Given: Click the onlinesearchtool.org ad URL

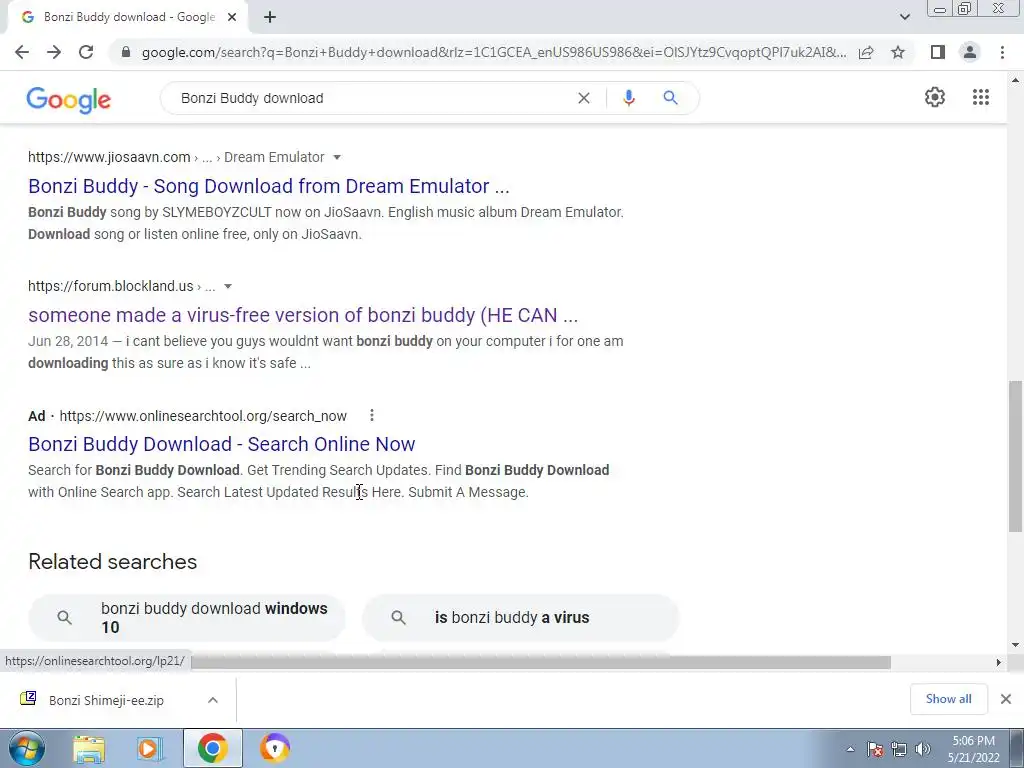Looking at the screenshot, I should tap(203, 416).
